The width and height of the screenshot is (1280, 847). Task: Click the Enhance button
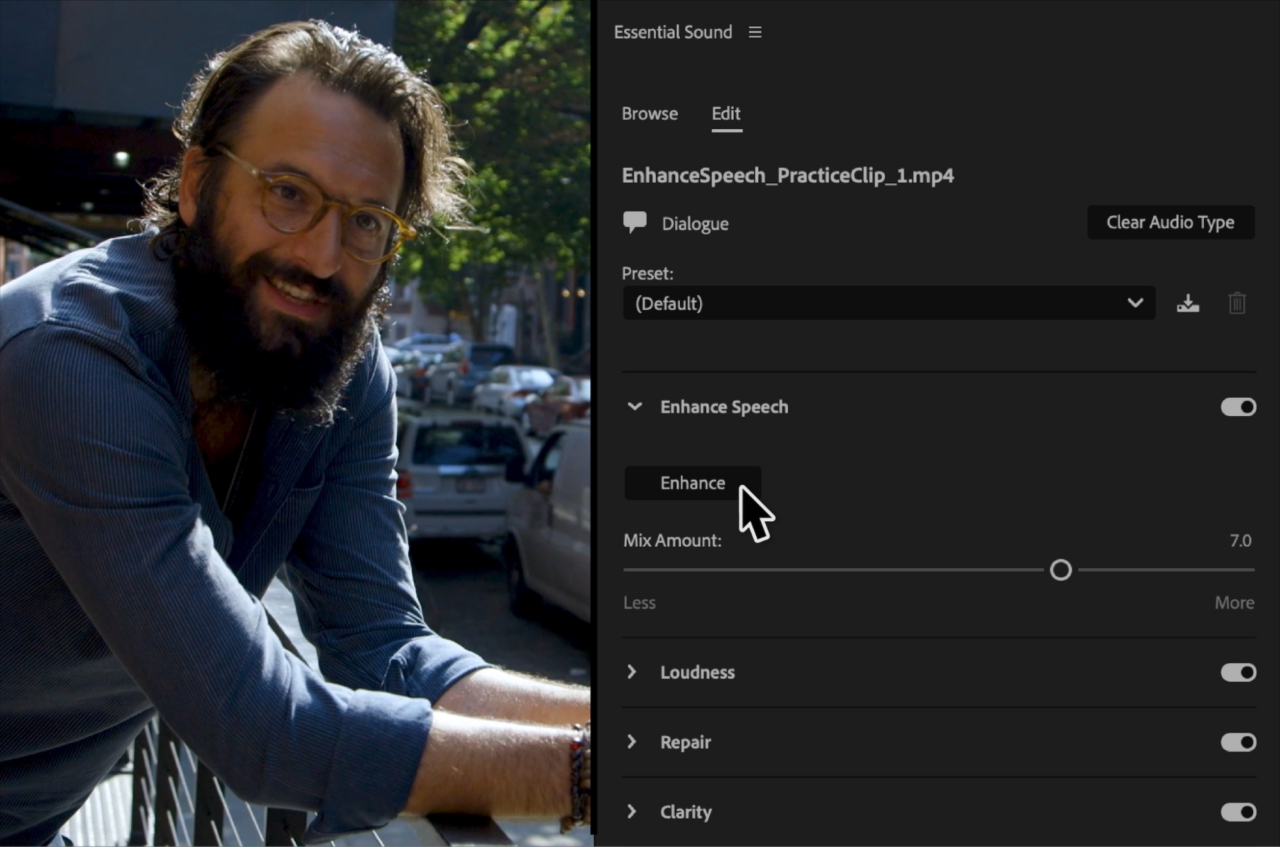692,482
